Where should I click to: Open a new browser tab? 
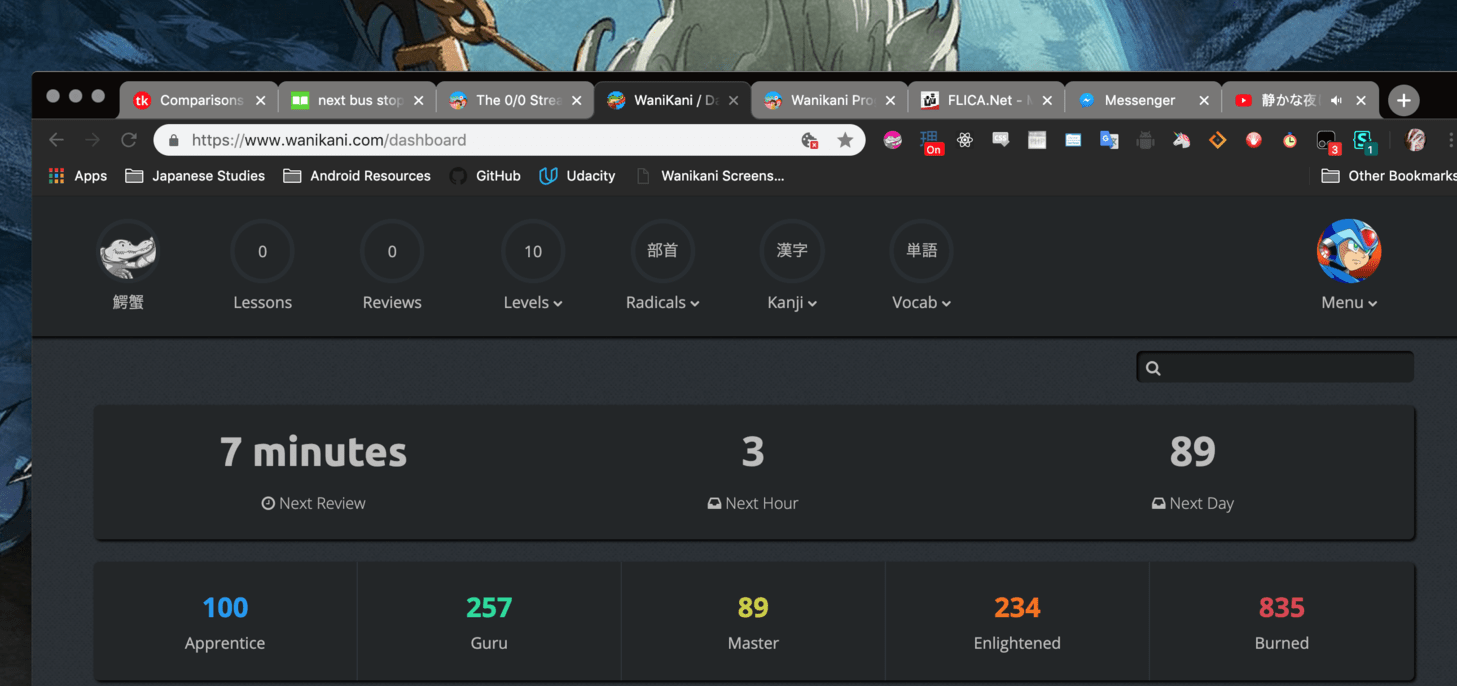(x=1404, y=100)
